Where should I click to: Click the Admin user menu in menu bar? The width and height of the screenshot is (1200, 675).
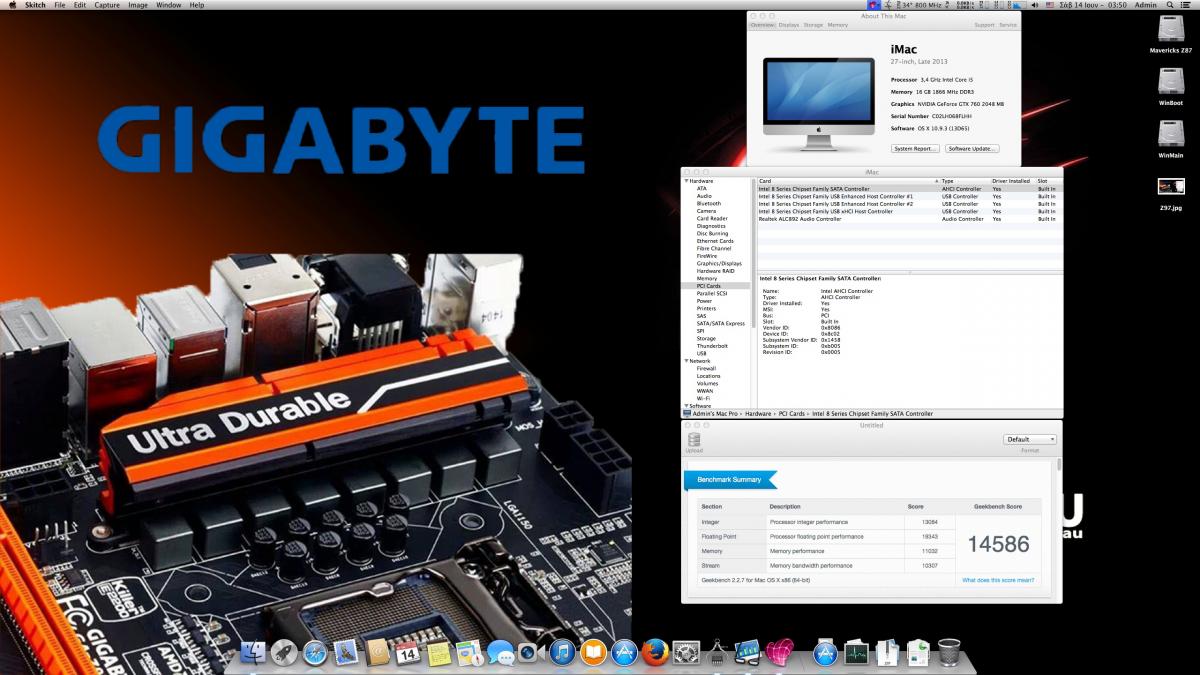pos(1146,5)
